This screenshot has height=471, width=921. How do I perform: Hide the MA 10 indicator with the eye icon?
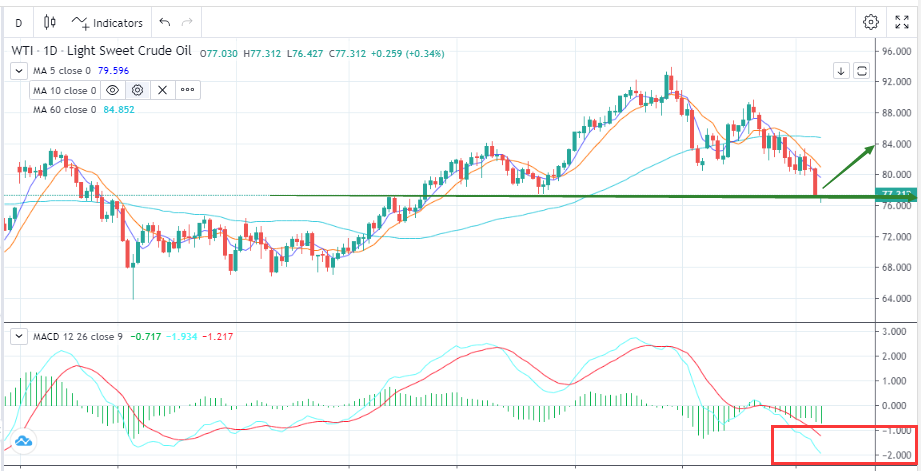(114, 90)
